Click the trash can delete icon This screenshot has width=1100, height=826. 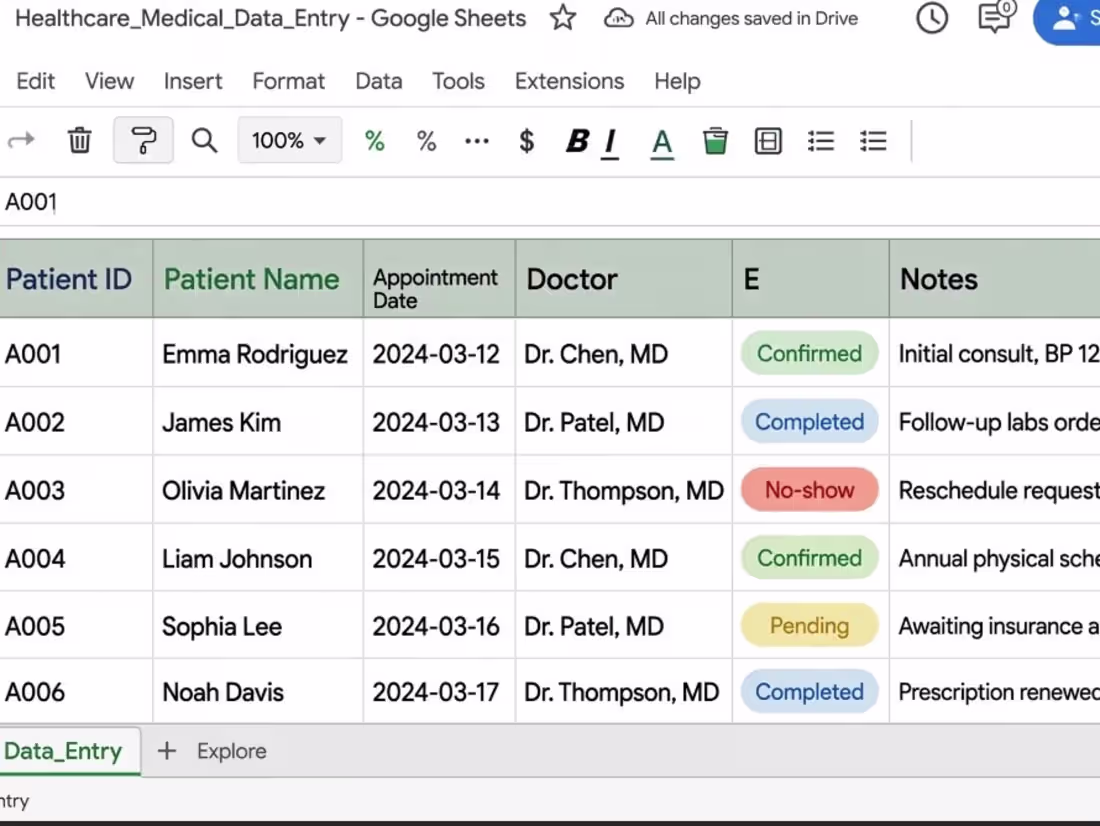coord(79,140)
